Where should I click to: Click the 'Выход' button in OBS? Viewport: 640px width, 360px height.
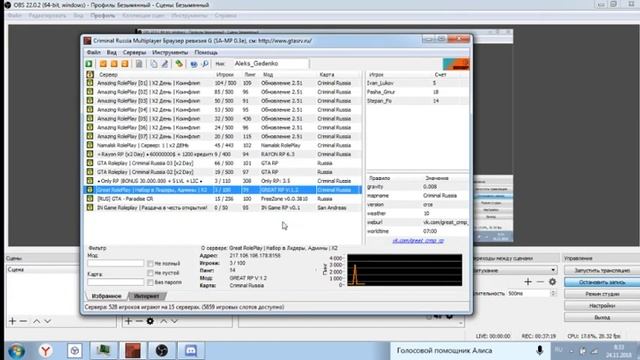(x=602, y=317)
